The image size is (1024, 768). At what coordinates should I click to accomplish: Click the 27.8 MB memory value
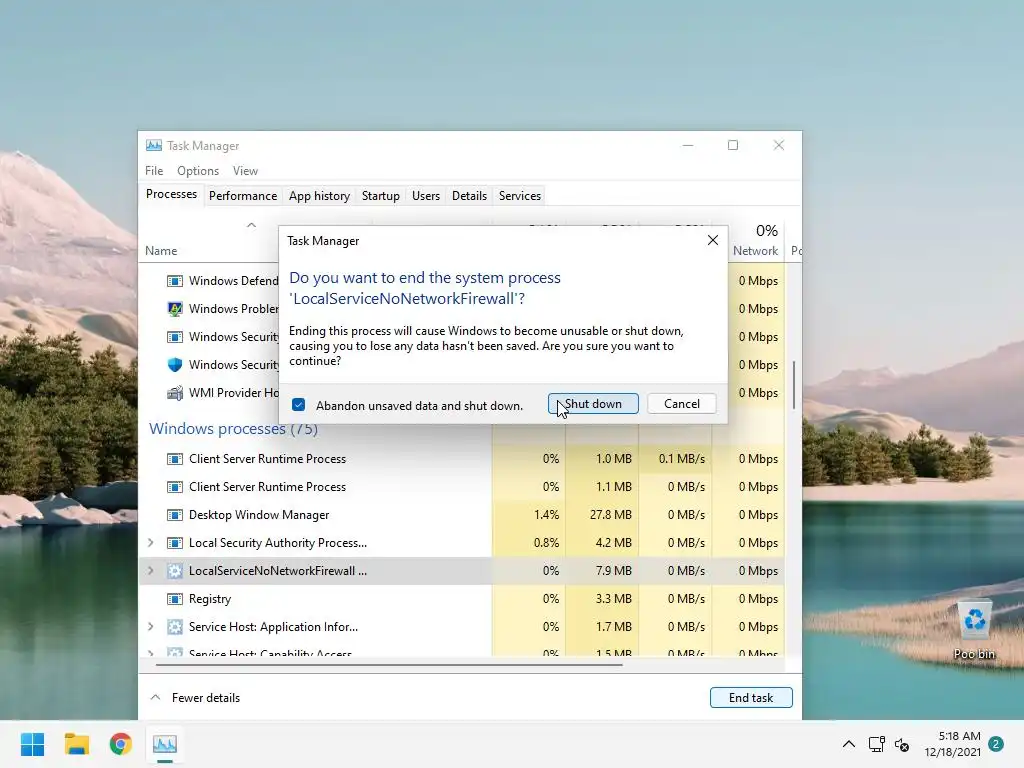611,515
